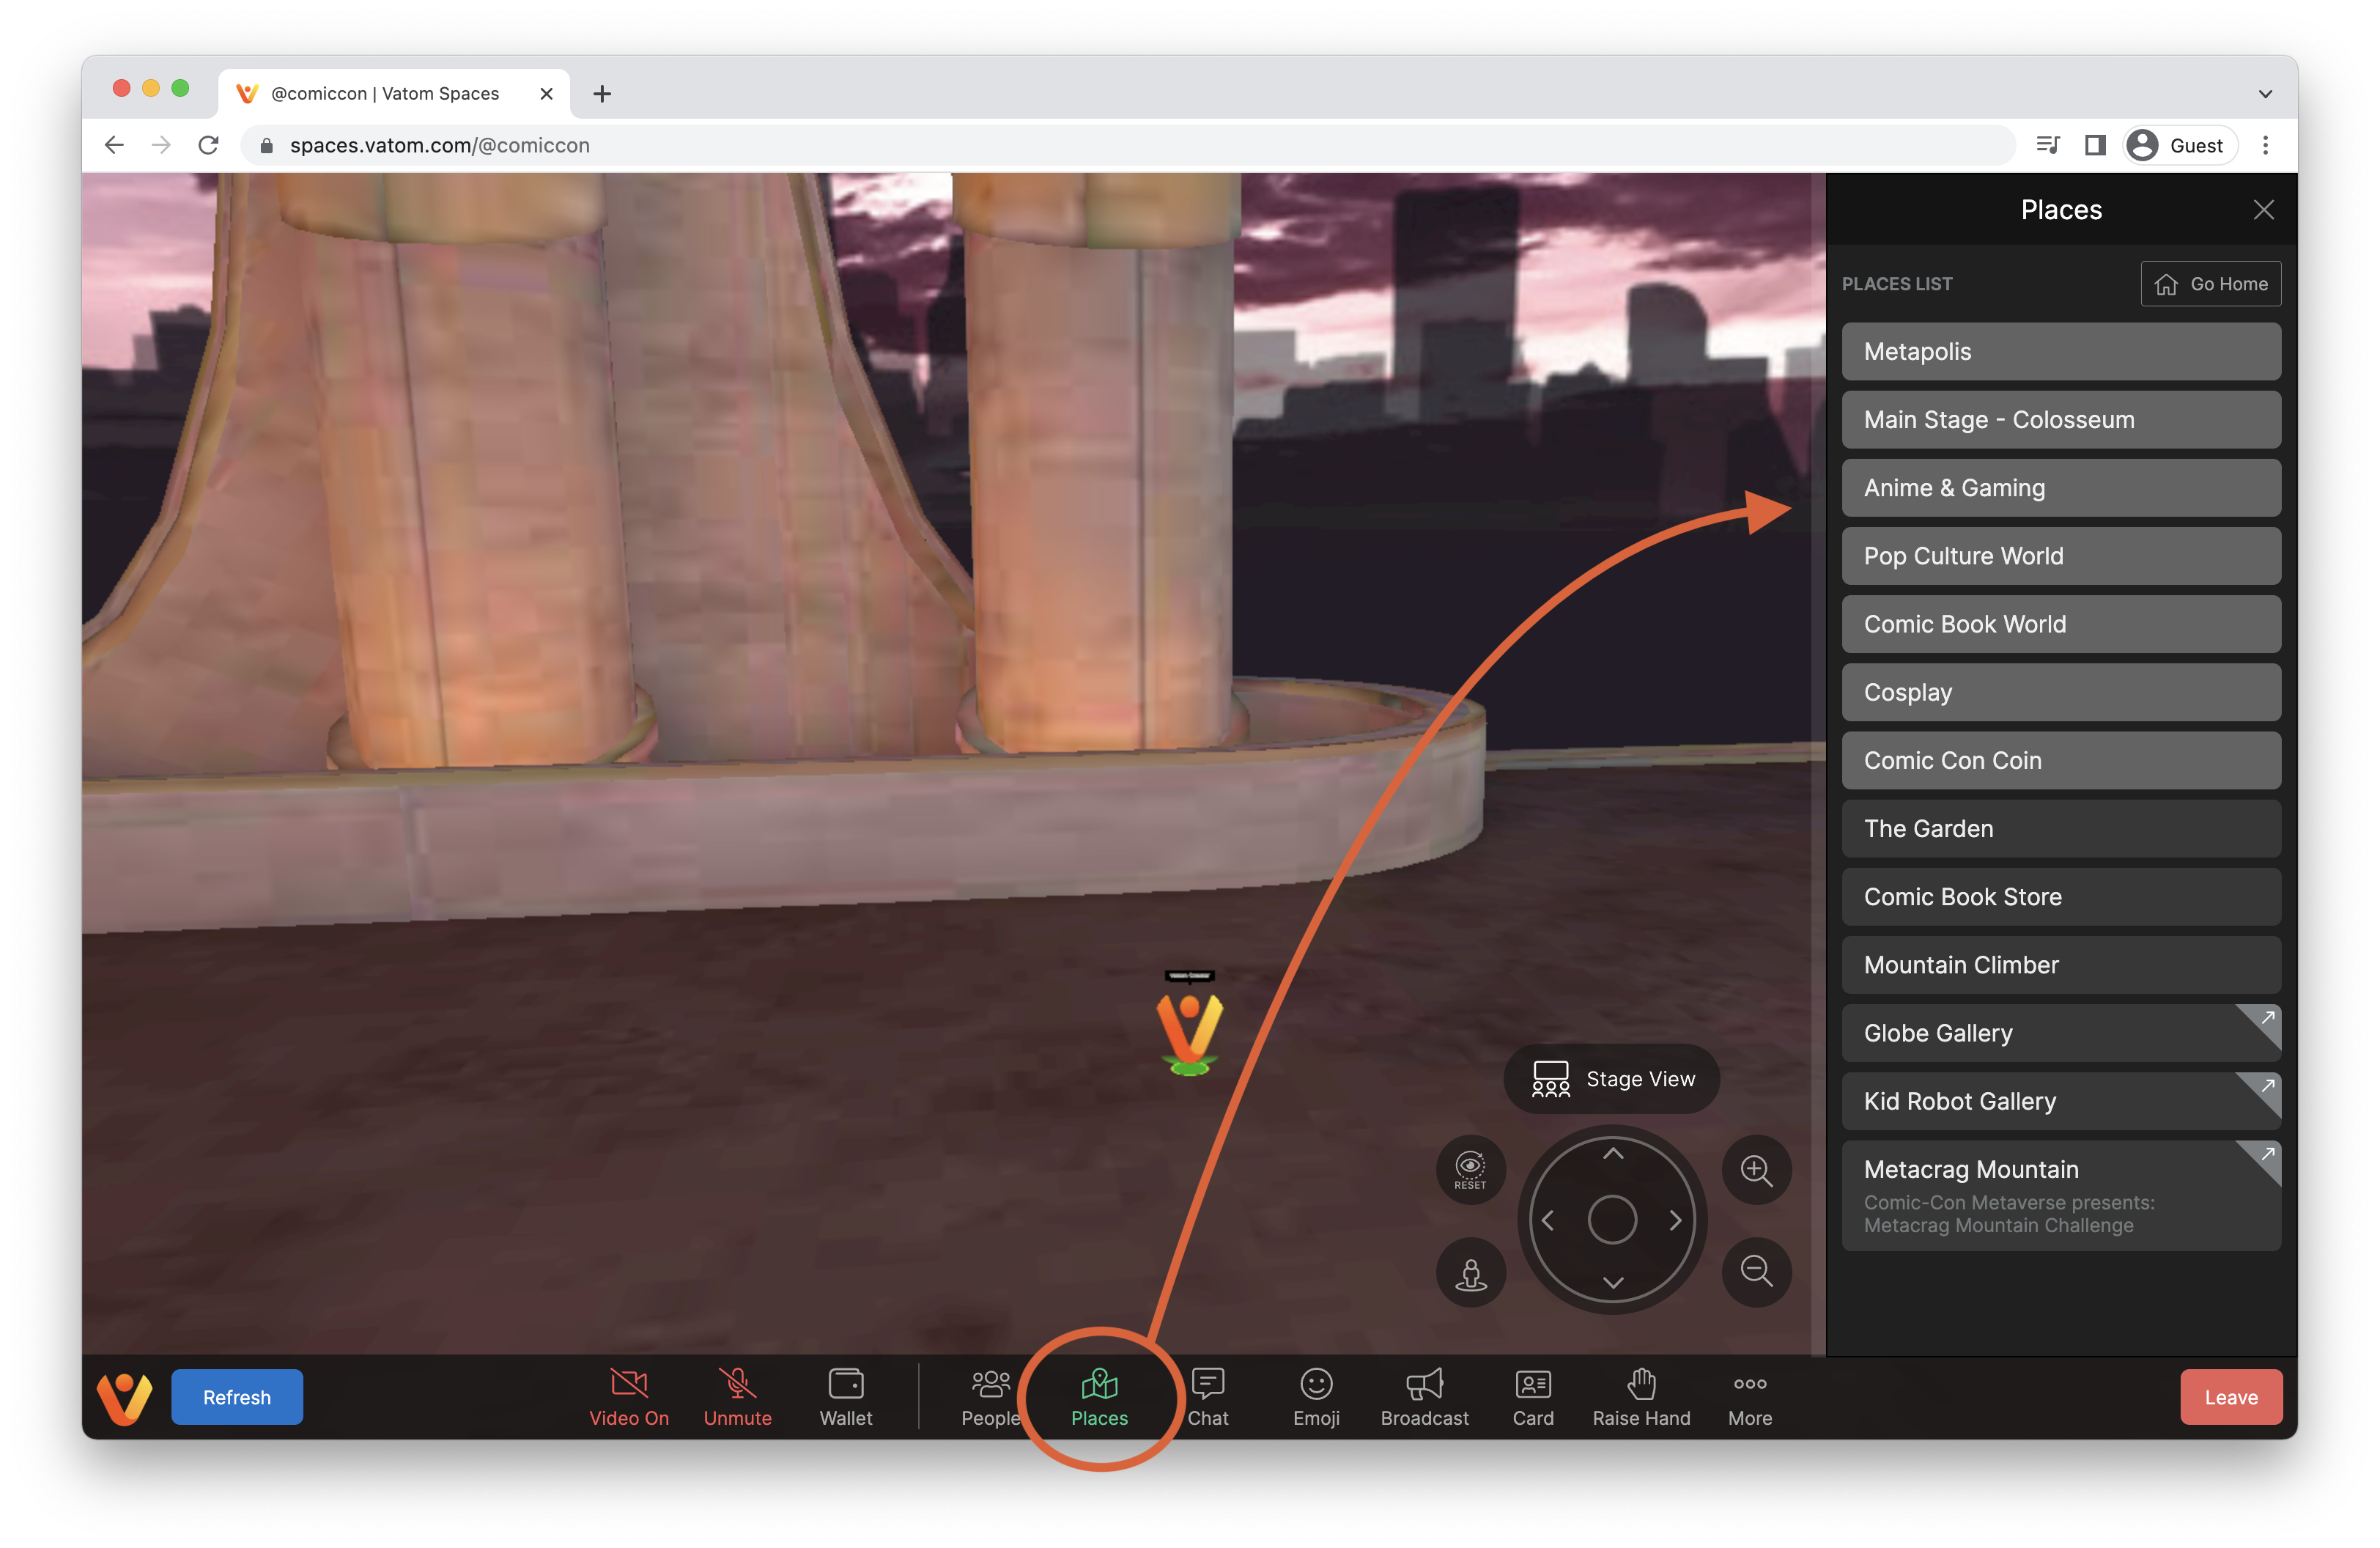
Task: Move backward with the down arrow on joystick
Action: tap(1613, 1283)
